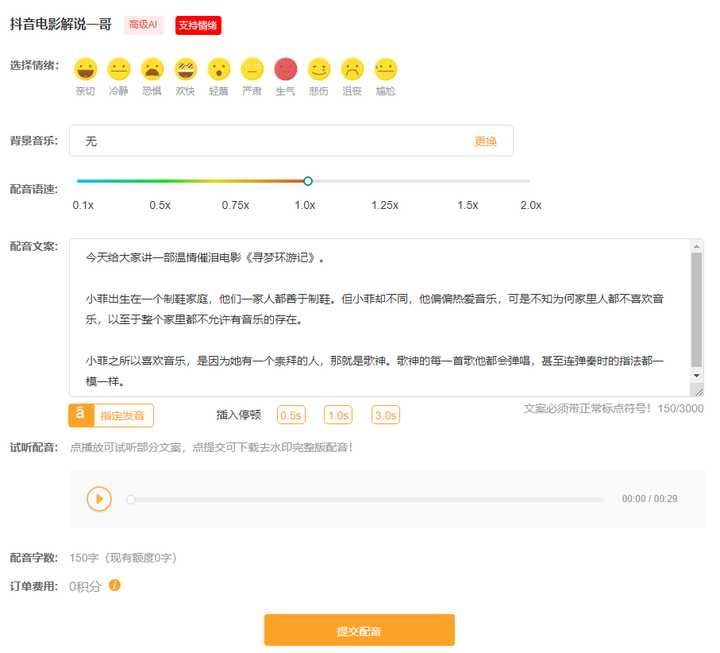Click the red 支持情绪 badge
Screen dimensions: 720x653
(x=198, y=25)
